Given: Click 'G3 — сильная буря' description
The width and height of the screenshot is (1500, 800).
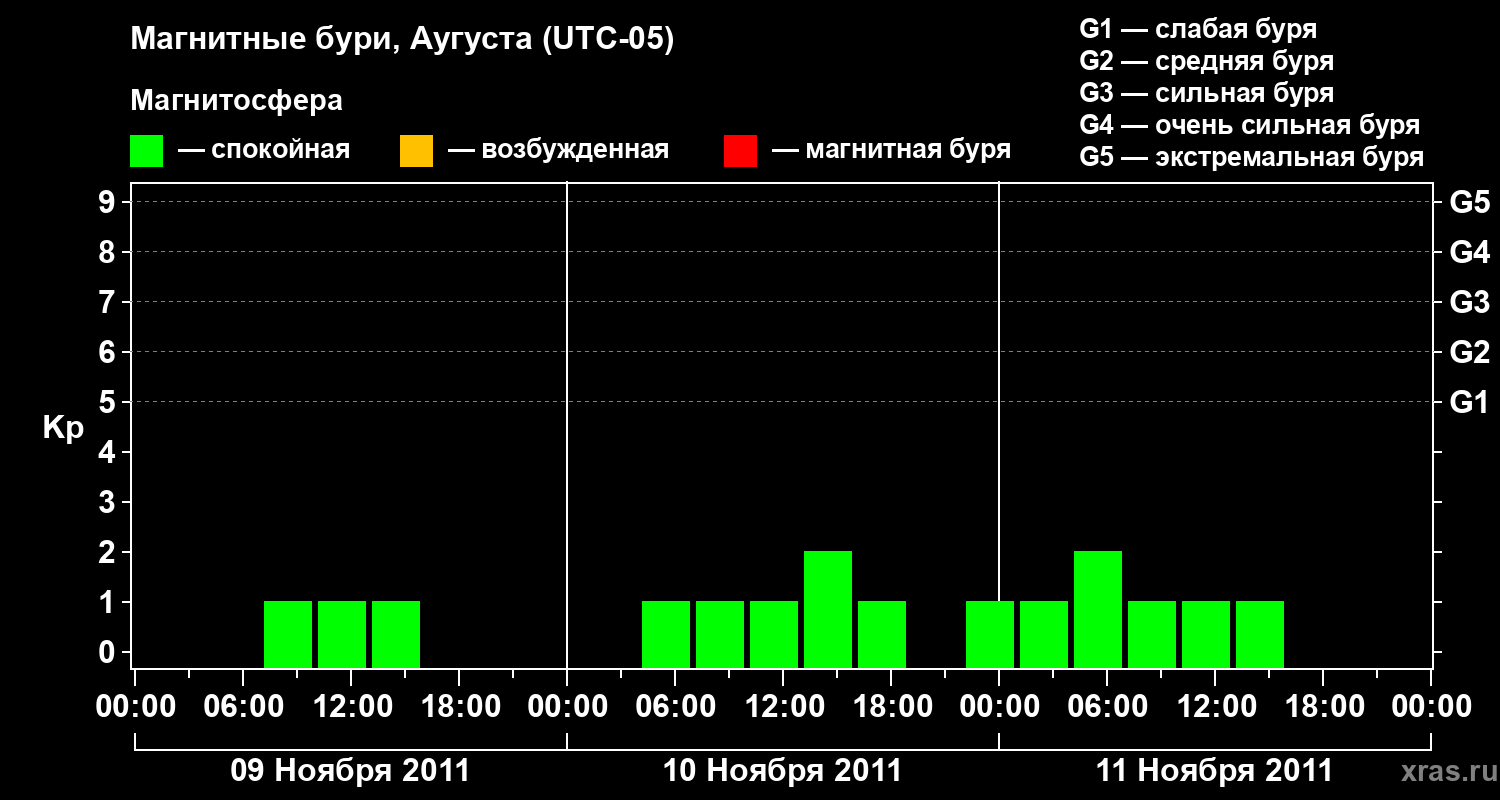Looking at the screenshot, I should pyautogui.click(x=1207, y=93).
